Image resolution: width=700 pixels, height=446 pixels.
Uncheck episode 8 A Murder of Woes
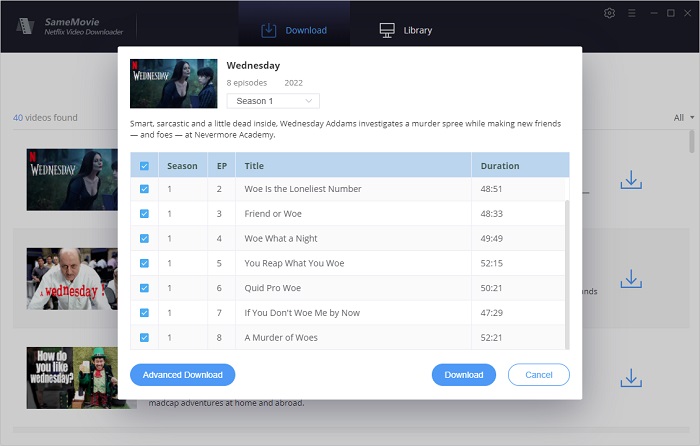[145, 338]
